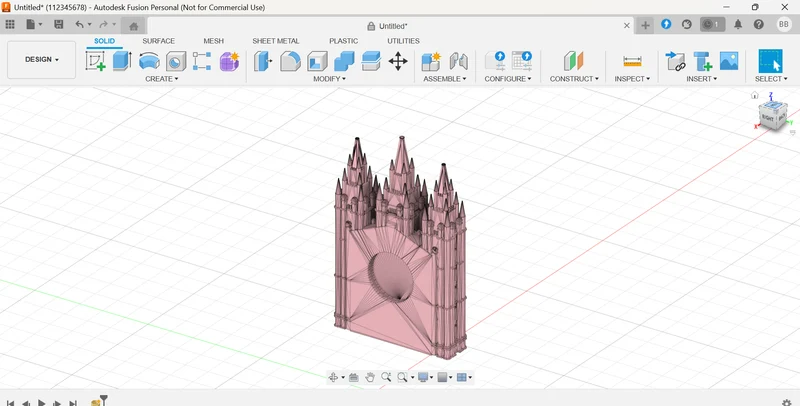Click the ViewCube orientation cube
800x406 pixels.
773,116
